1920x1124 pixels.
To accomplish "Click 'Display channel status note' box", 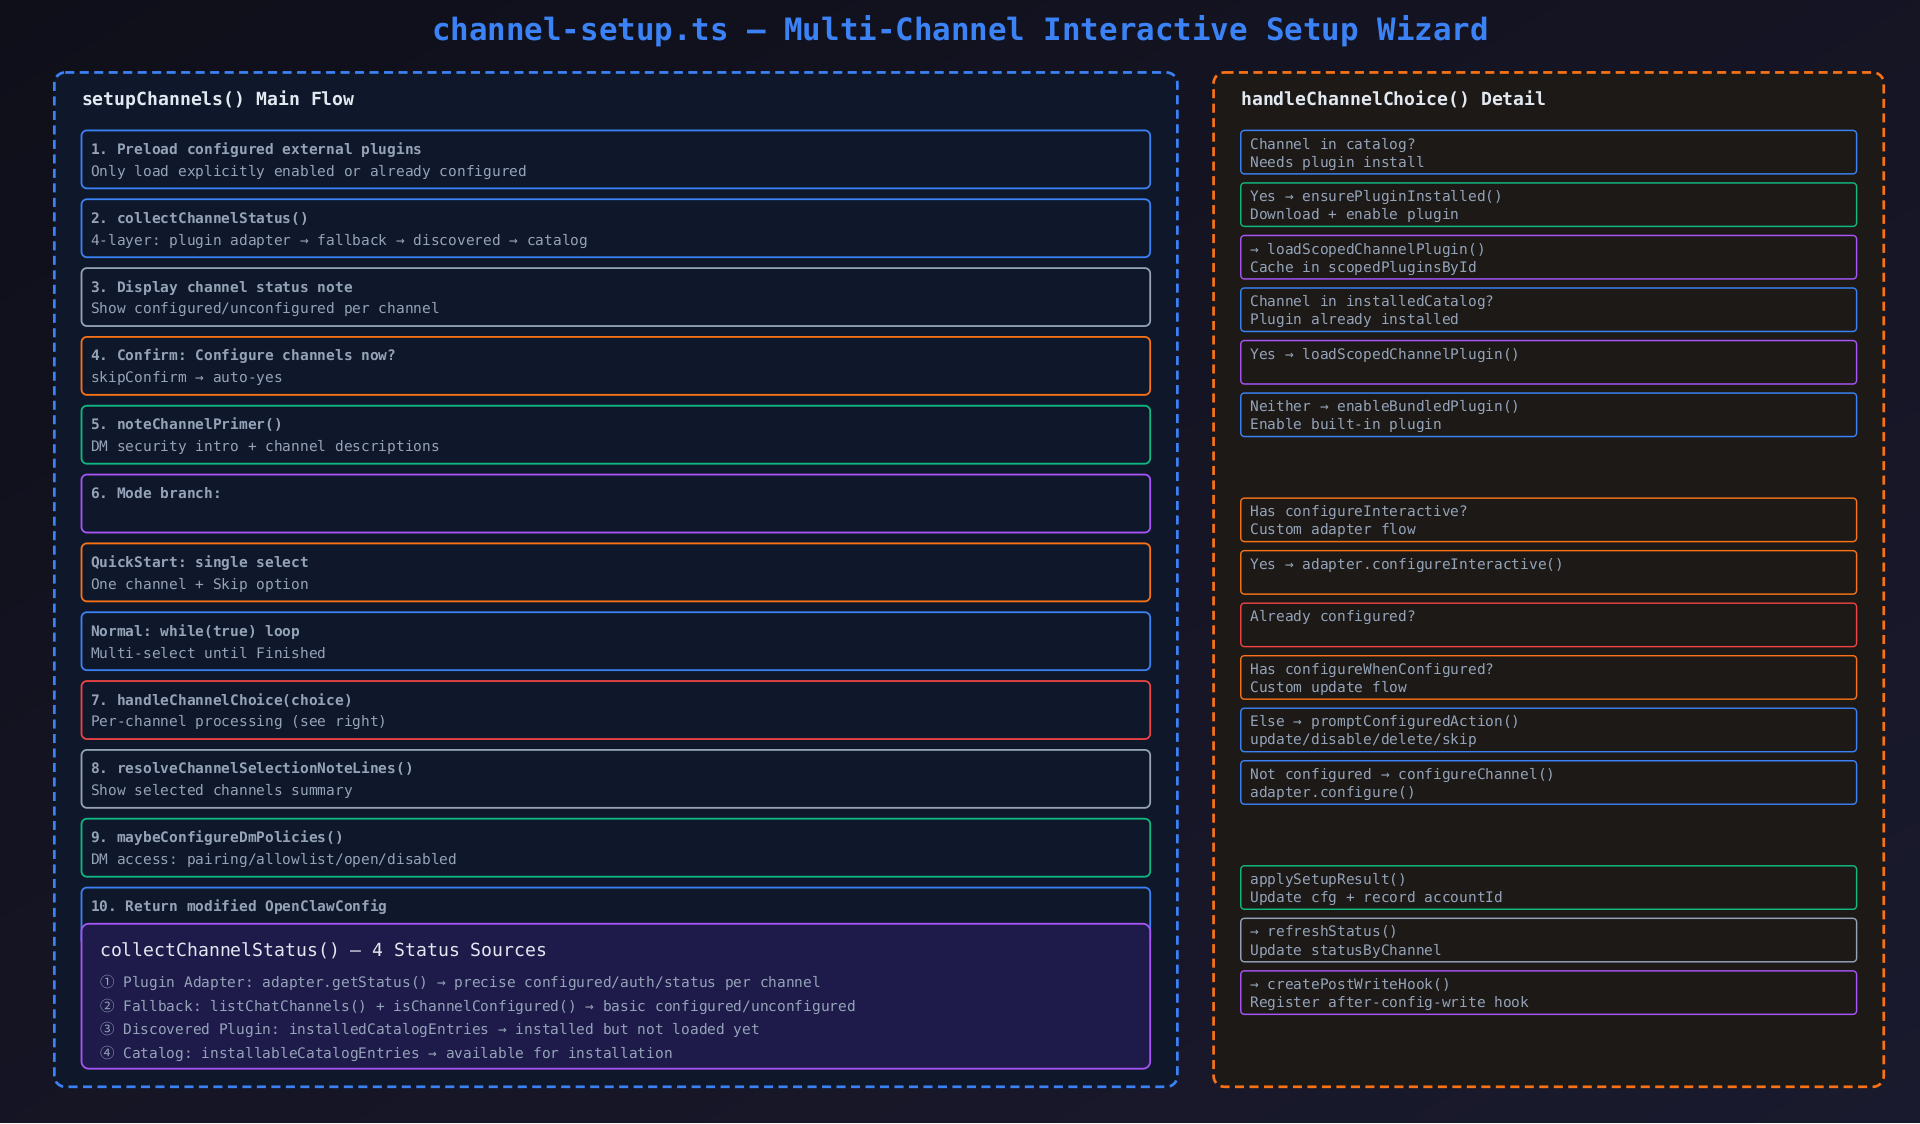I will click(x=615, y=297).
